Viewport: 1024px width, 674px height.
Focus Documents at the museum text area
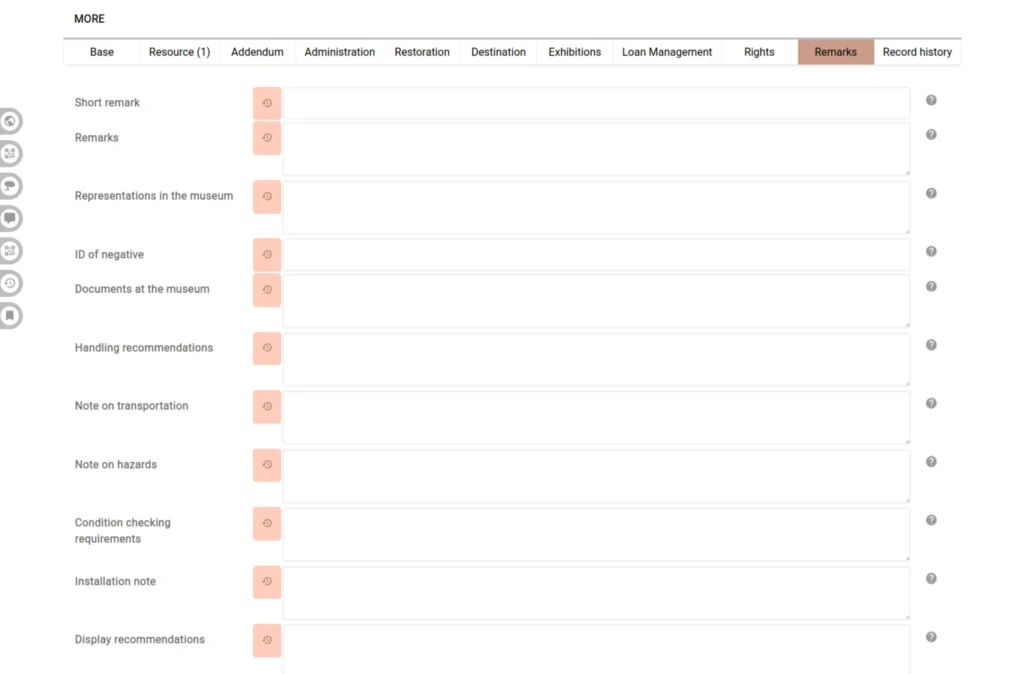click(596, 301)
